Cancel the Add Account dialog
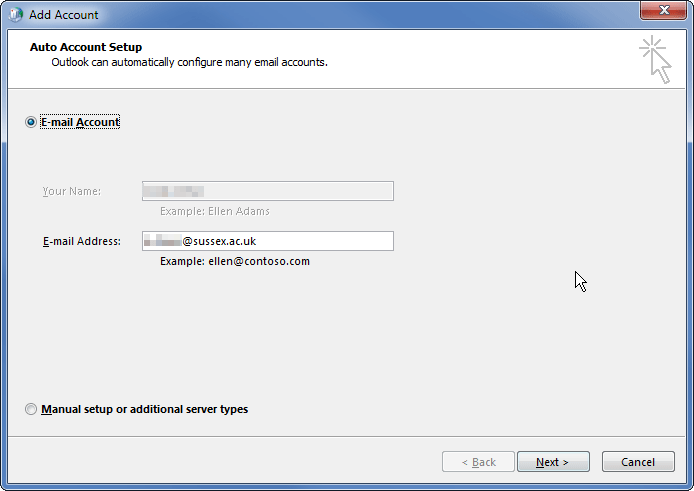Viewport: 694px width, 491px height. click(x=638, y=462)
